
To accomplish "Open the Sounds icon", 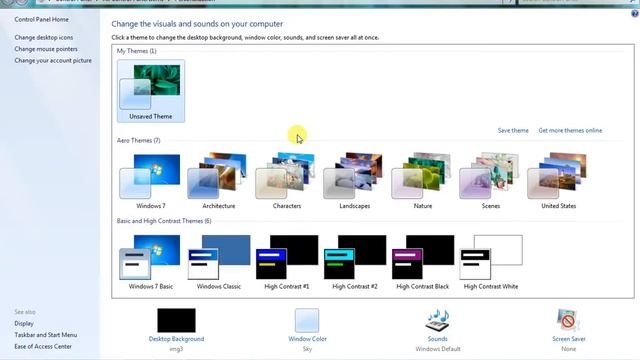I will tap(438, 320).
